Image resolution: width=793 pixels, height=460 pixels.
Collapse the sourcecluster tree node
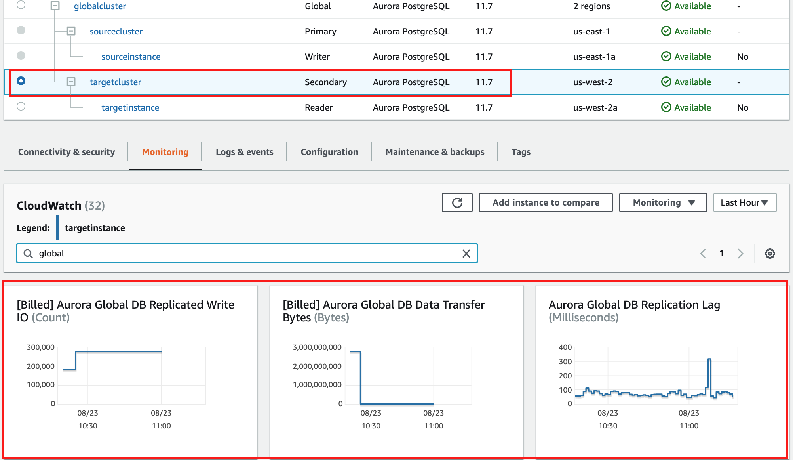tap(71, 31)
